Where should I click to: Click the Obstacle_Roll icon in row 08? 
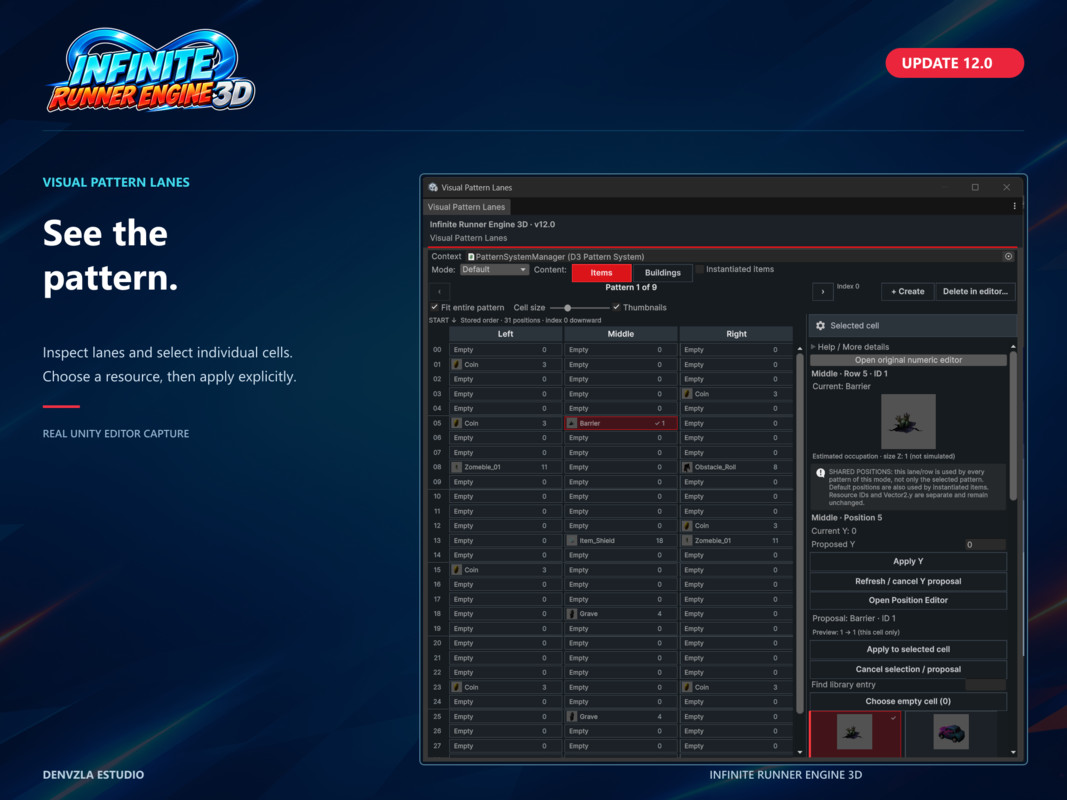(687, 467)
